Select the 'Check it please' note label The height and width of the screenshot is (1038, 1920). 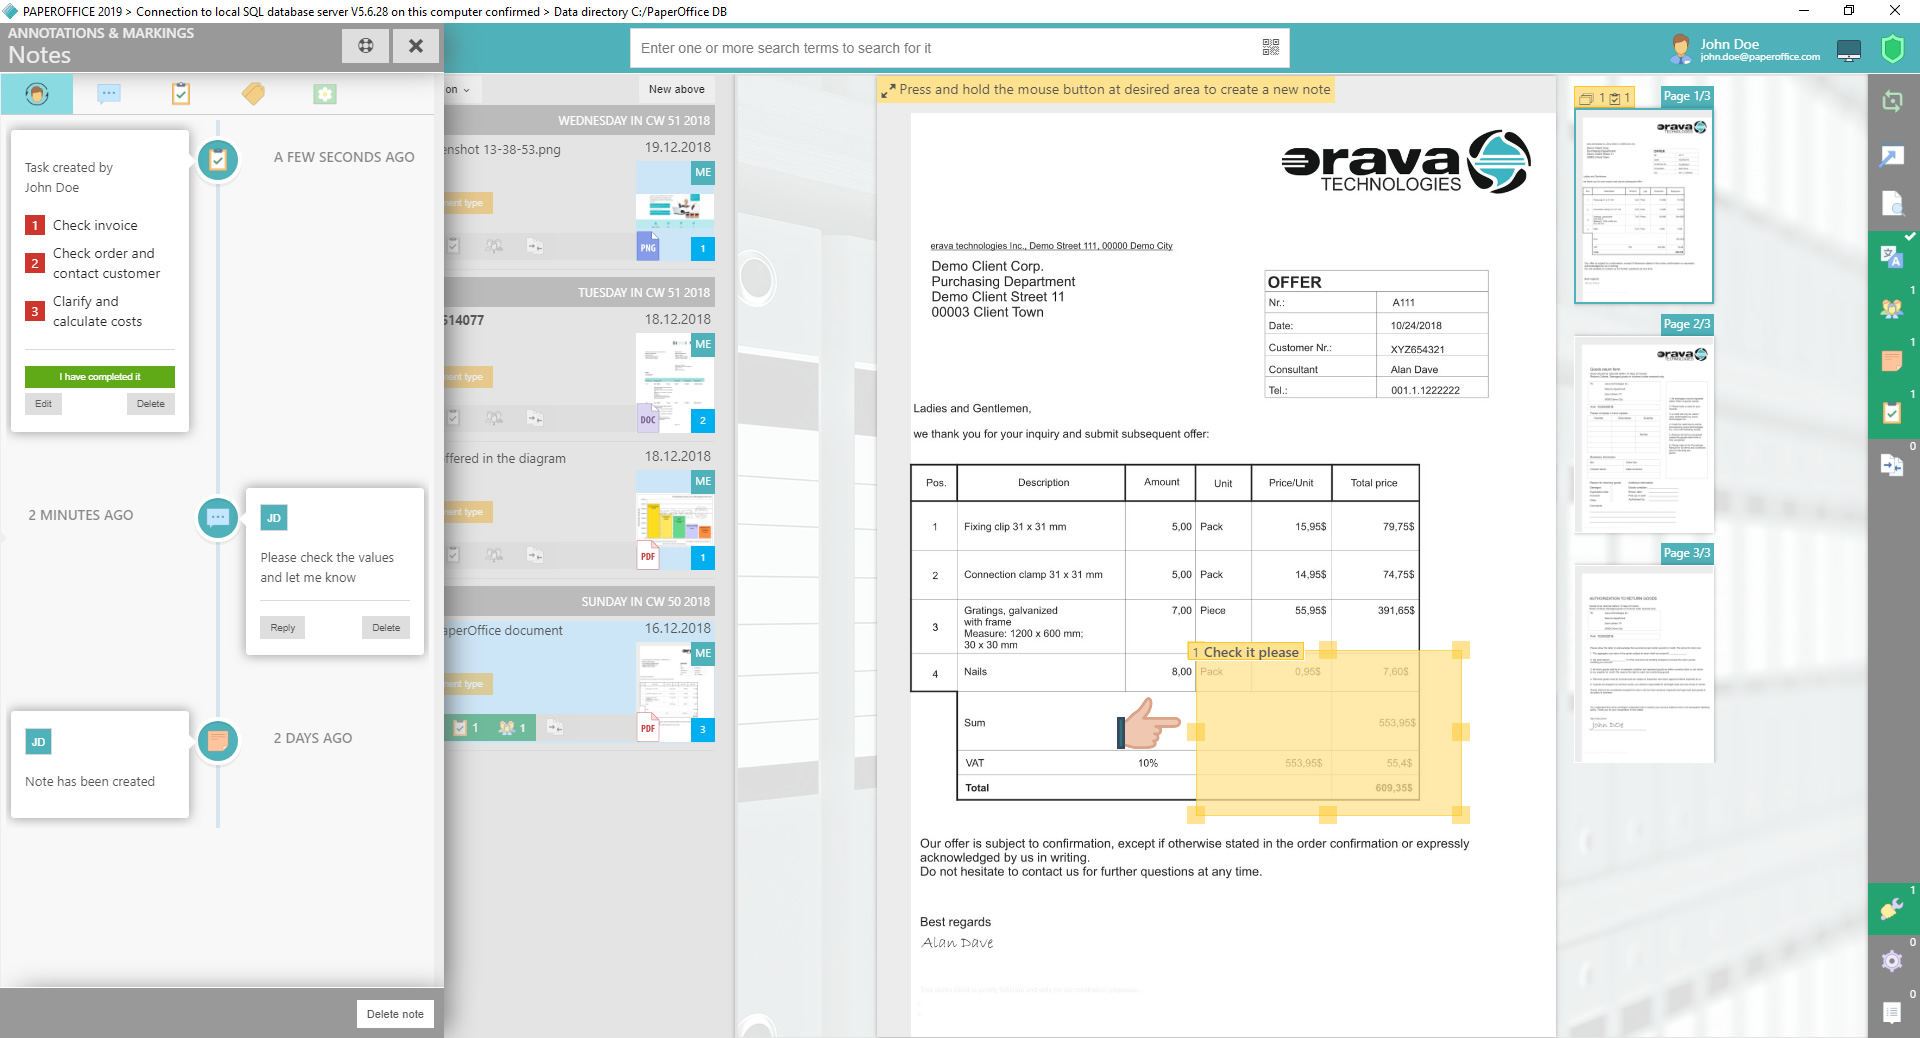1245,652
